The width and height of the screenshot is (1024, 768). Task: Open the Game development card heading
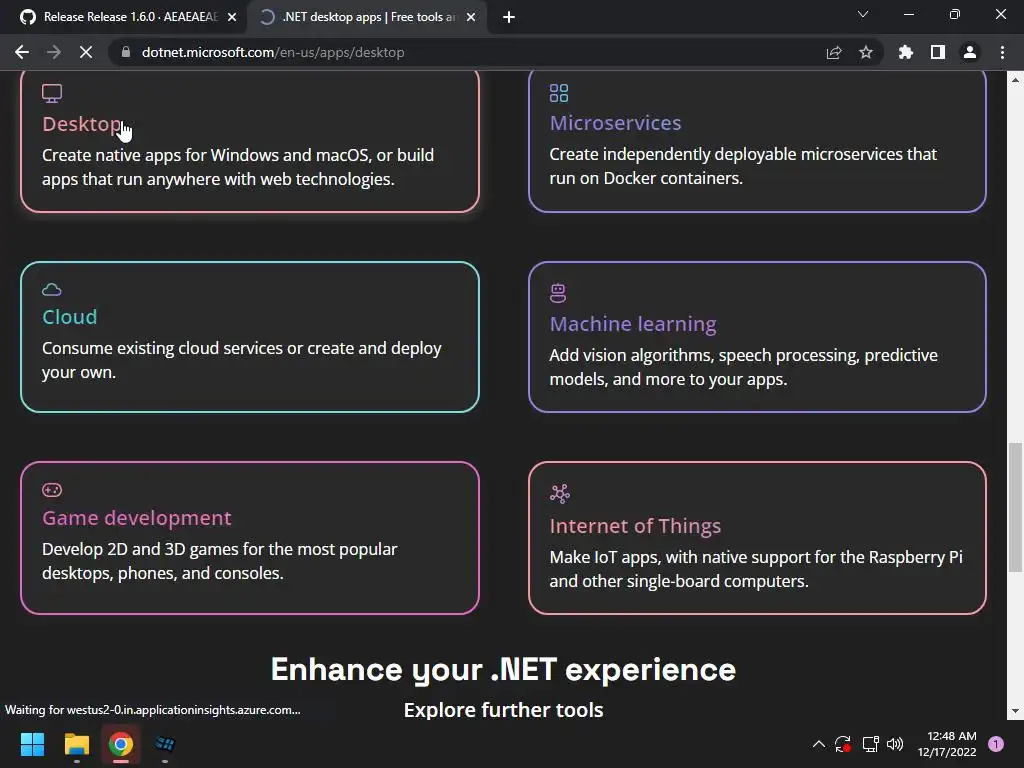[x=136, y=518]
